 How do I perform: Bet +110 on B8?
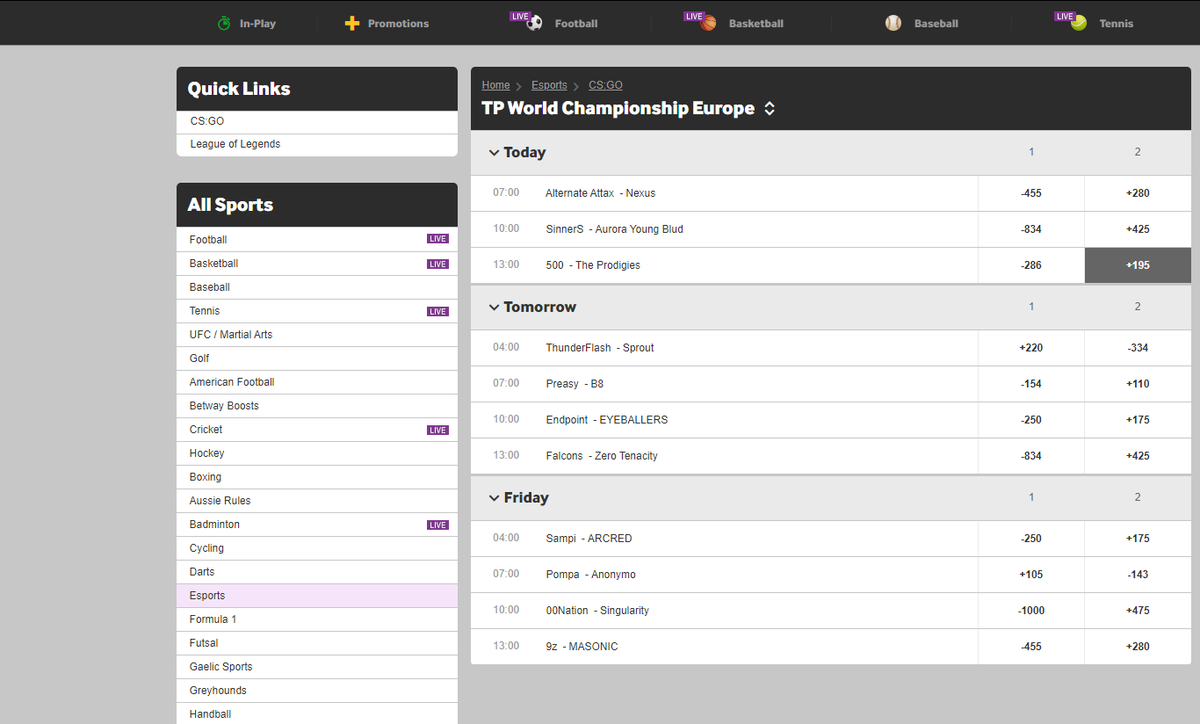tap(1137, 384)
